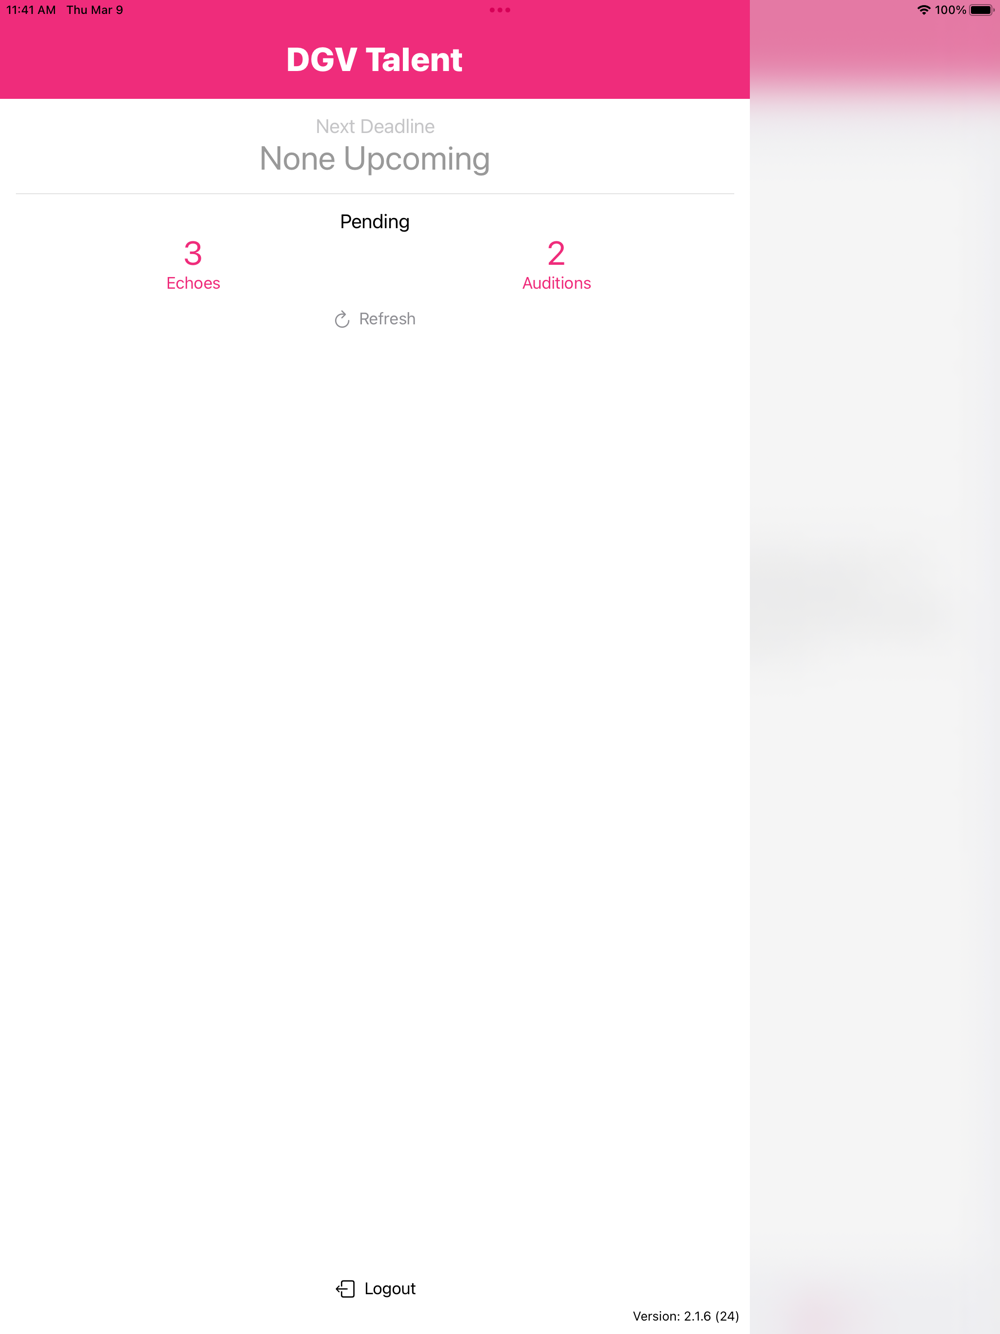Tap the 100% battery percentage

coord(950,10)
